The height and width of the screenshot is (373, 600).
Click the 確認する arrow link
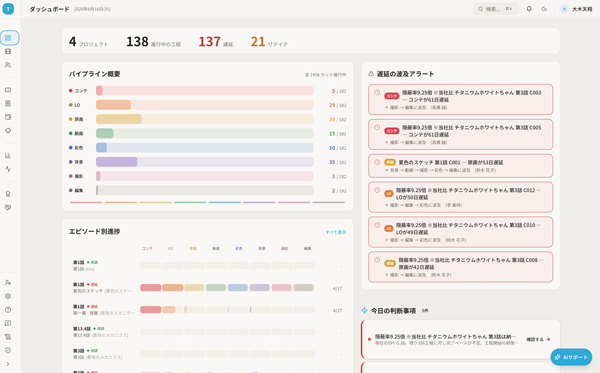(x=538, y=339)
